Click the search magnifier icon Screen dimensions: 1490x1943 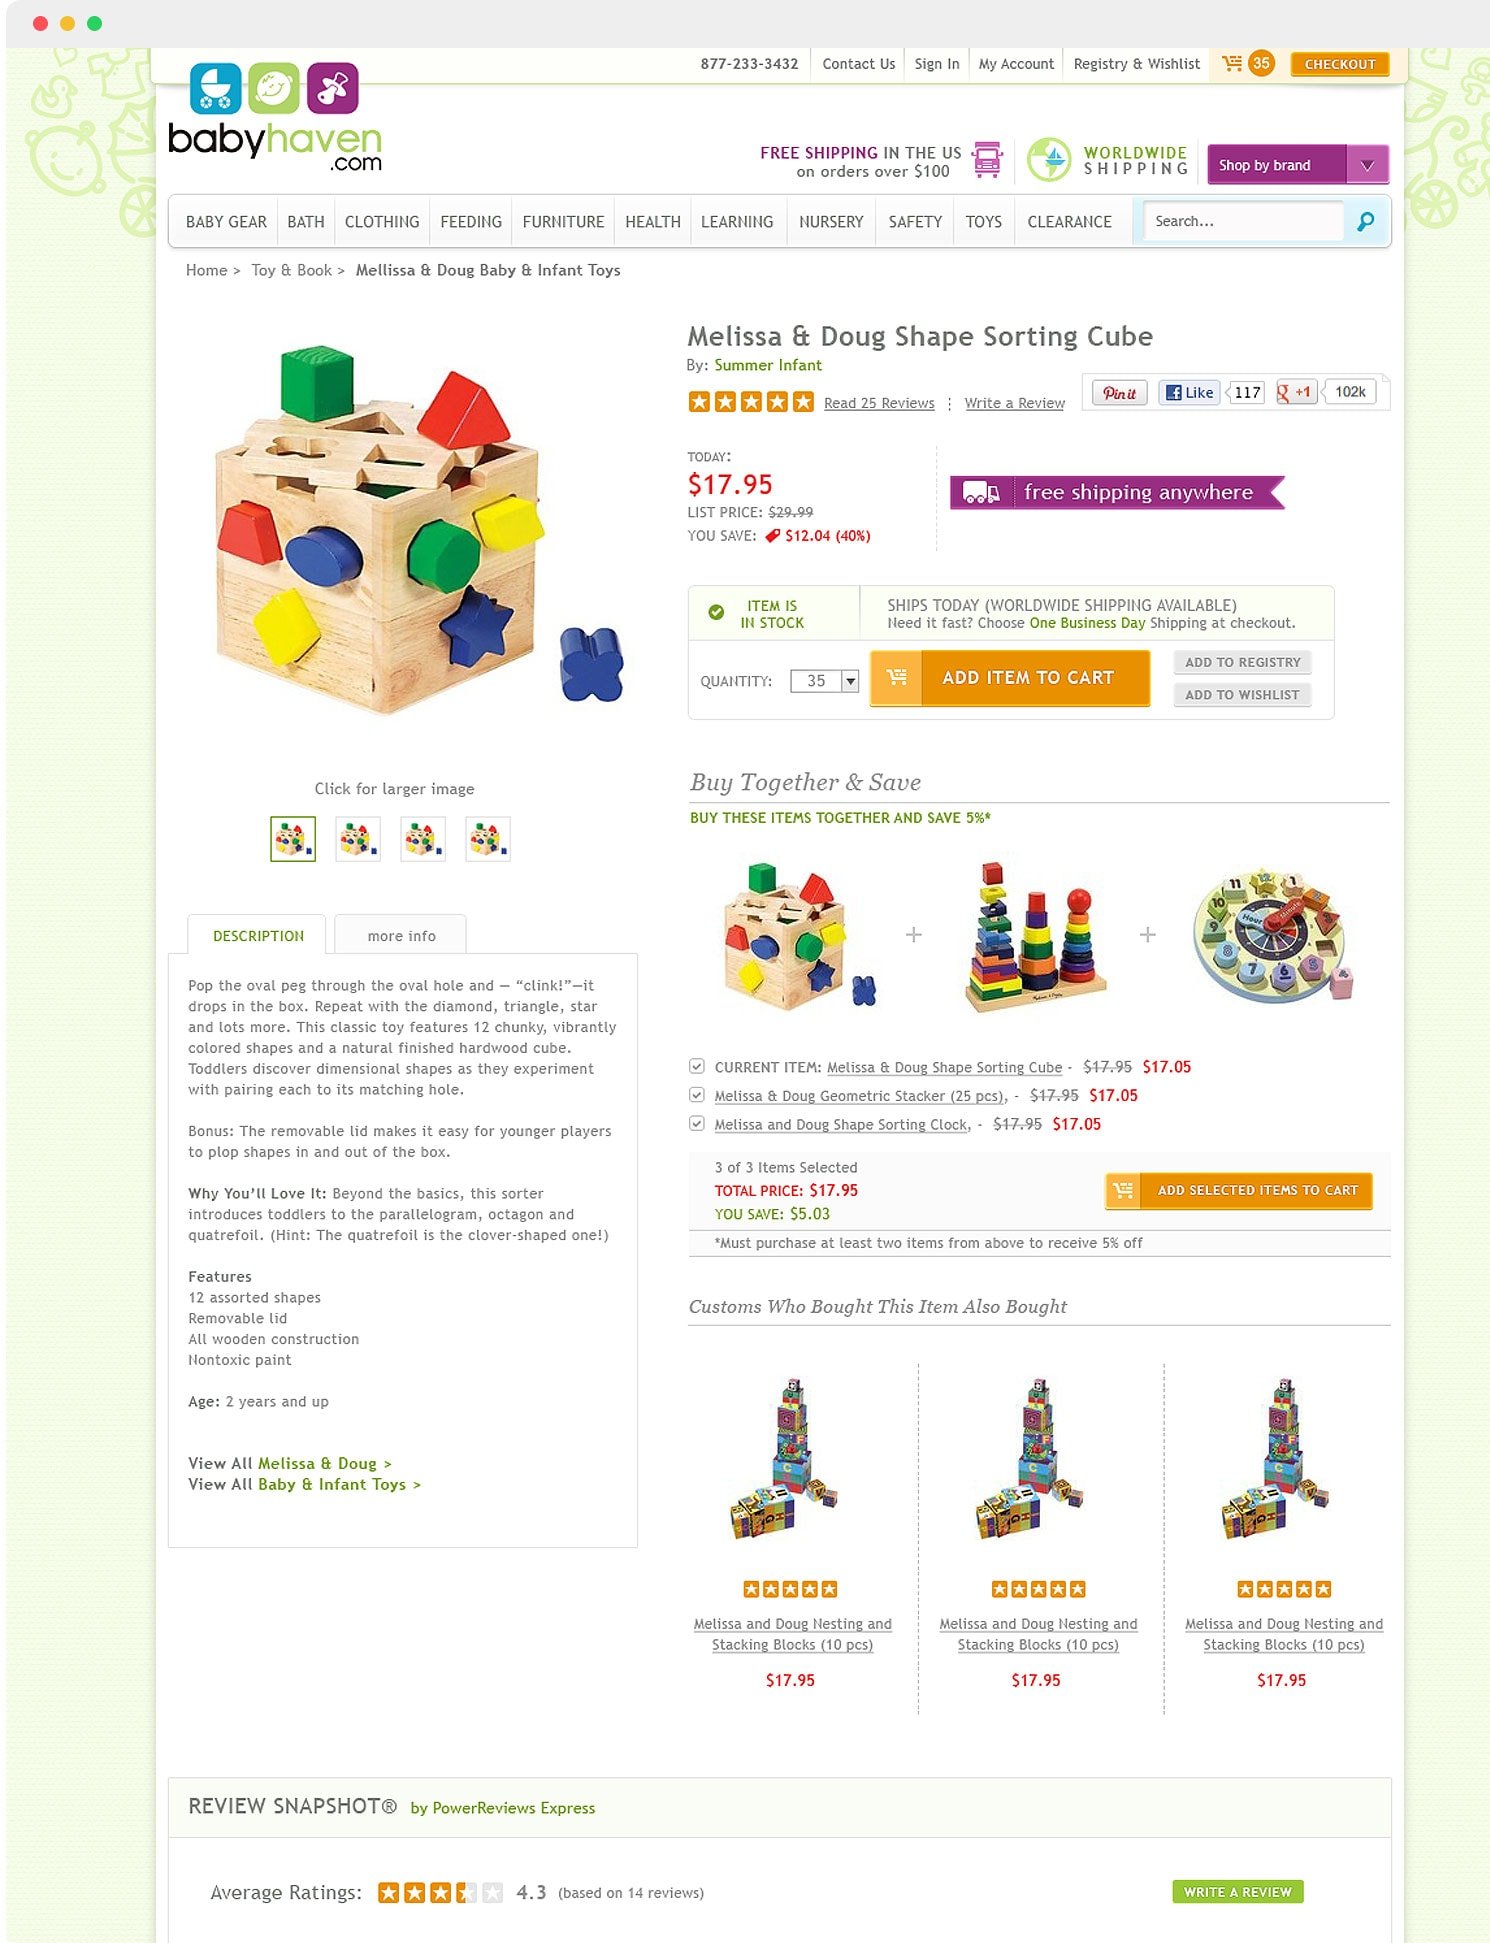[1365, 221]
